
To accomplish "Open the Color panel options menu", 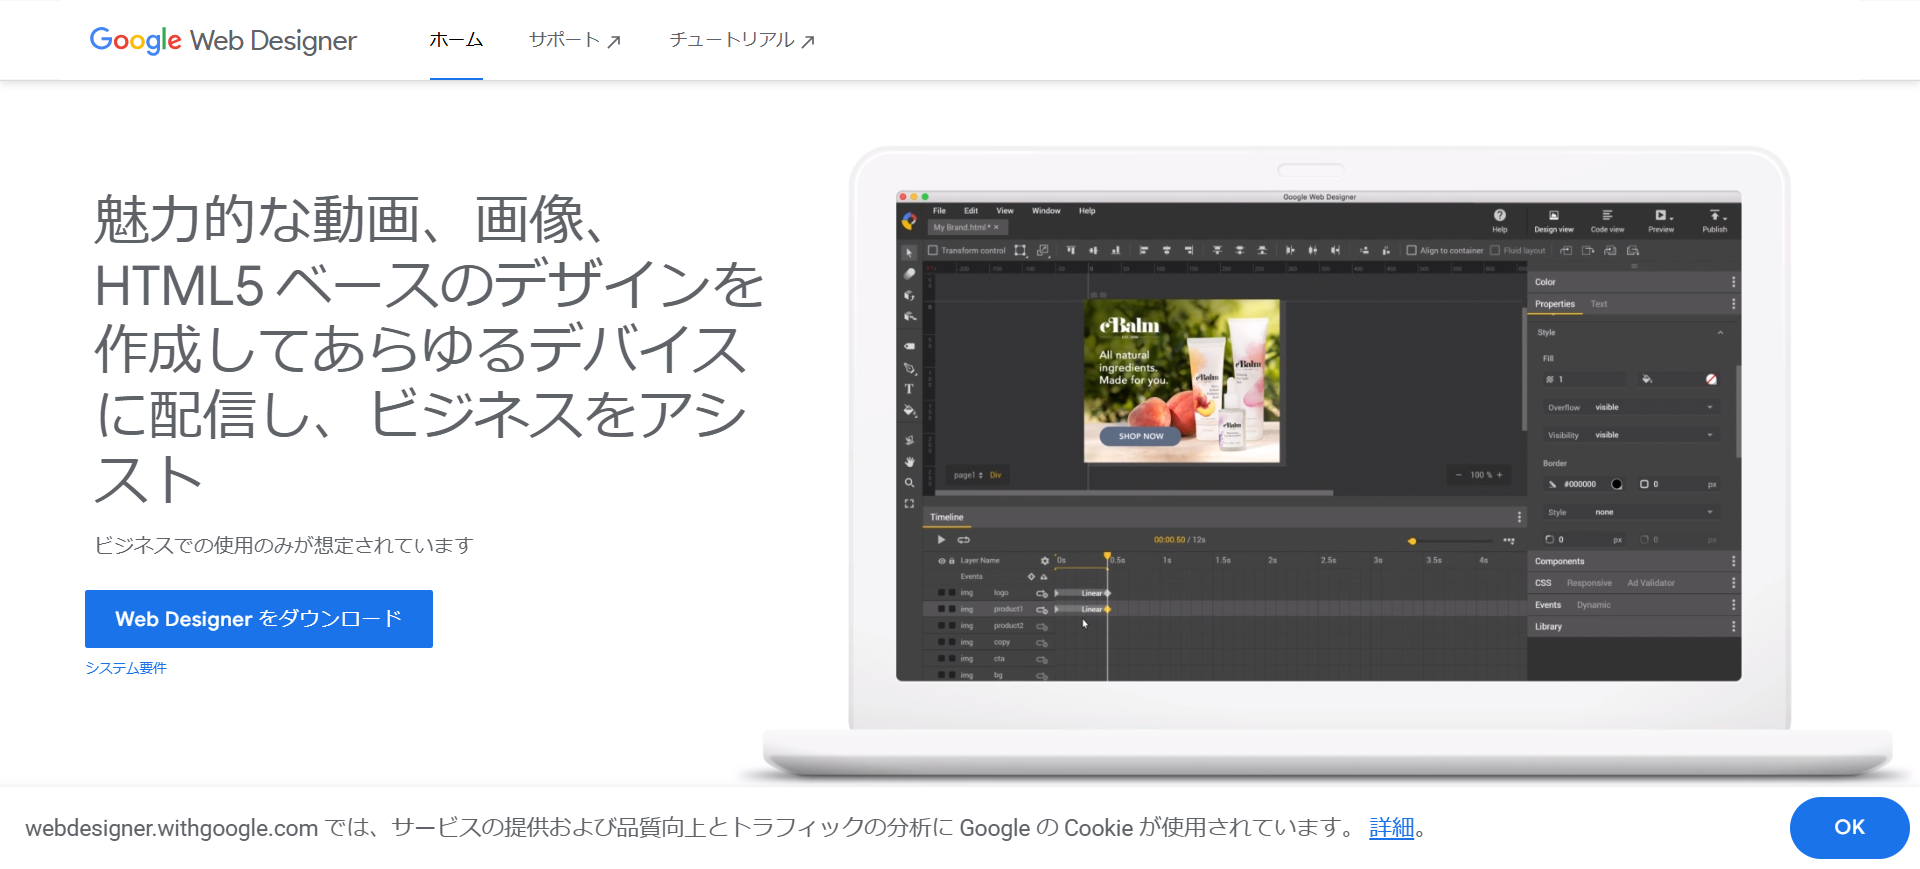I will [1733, 282].
